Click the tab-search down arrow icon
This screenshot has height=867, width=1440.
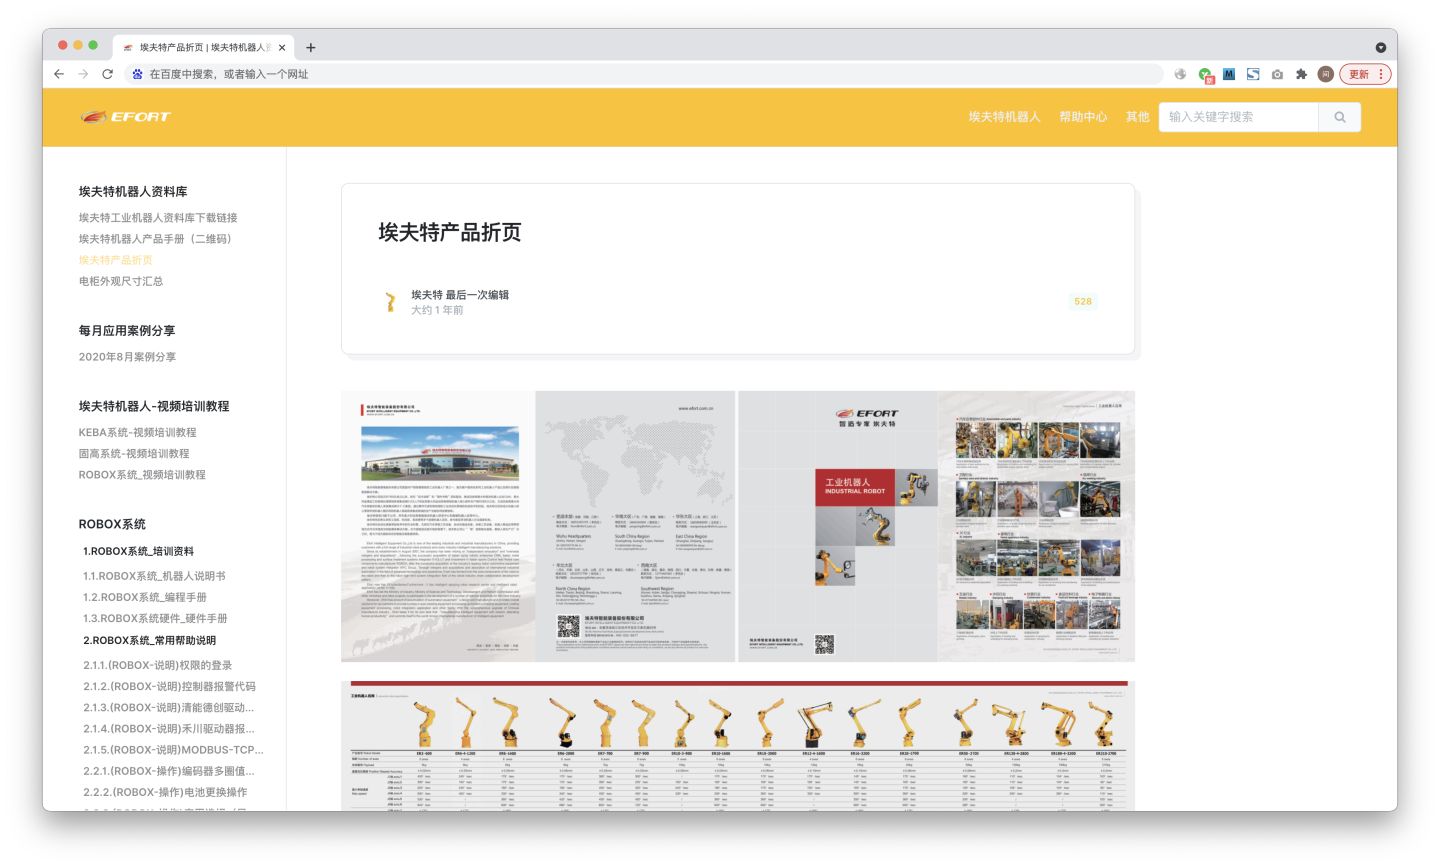click(1380, 47)
